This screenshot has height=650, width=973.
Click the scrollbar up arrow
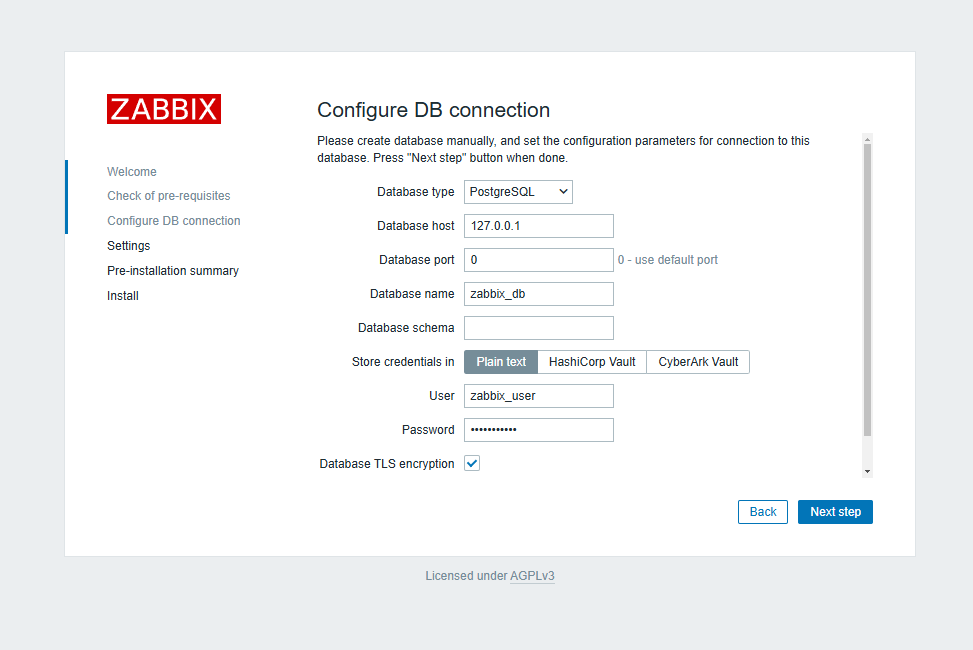[867, 139]
